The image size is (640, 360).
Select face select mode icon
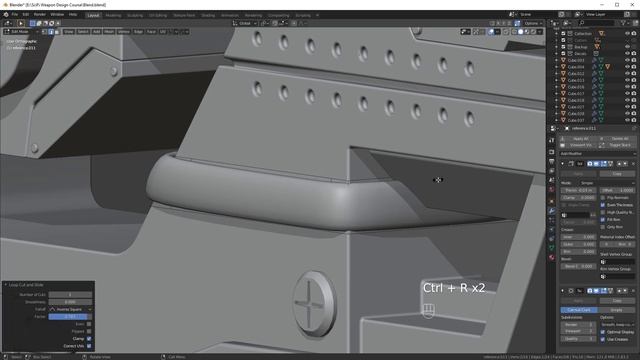(57, 31)
